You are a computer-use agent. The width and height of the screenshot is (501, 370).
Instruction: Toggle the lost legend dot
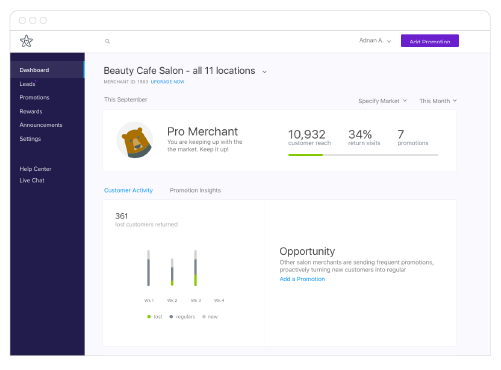point(149,317)
